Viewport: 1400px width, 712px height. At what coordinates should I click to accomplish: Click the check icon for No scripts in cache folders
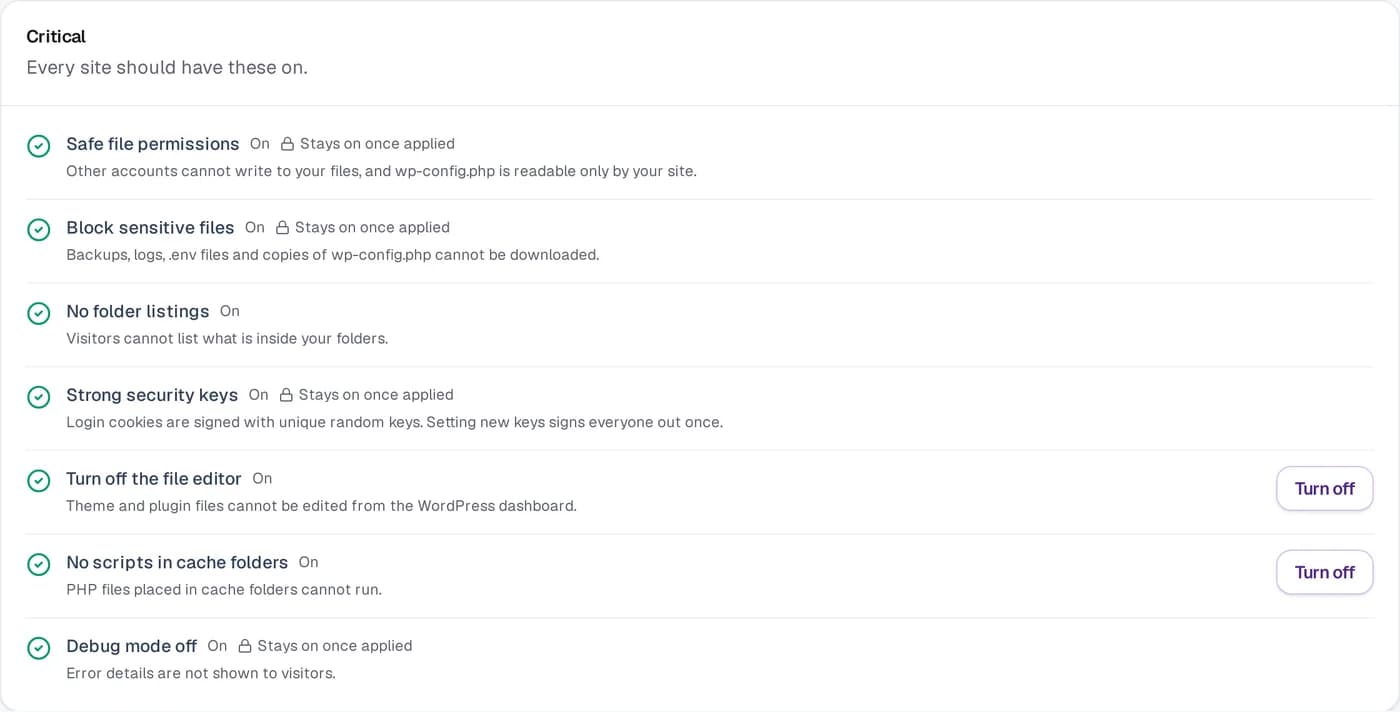38,565
